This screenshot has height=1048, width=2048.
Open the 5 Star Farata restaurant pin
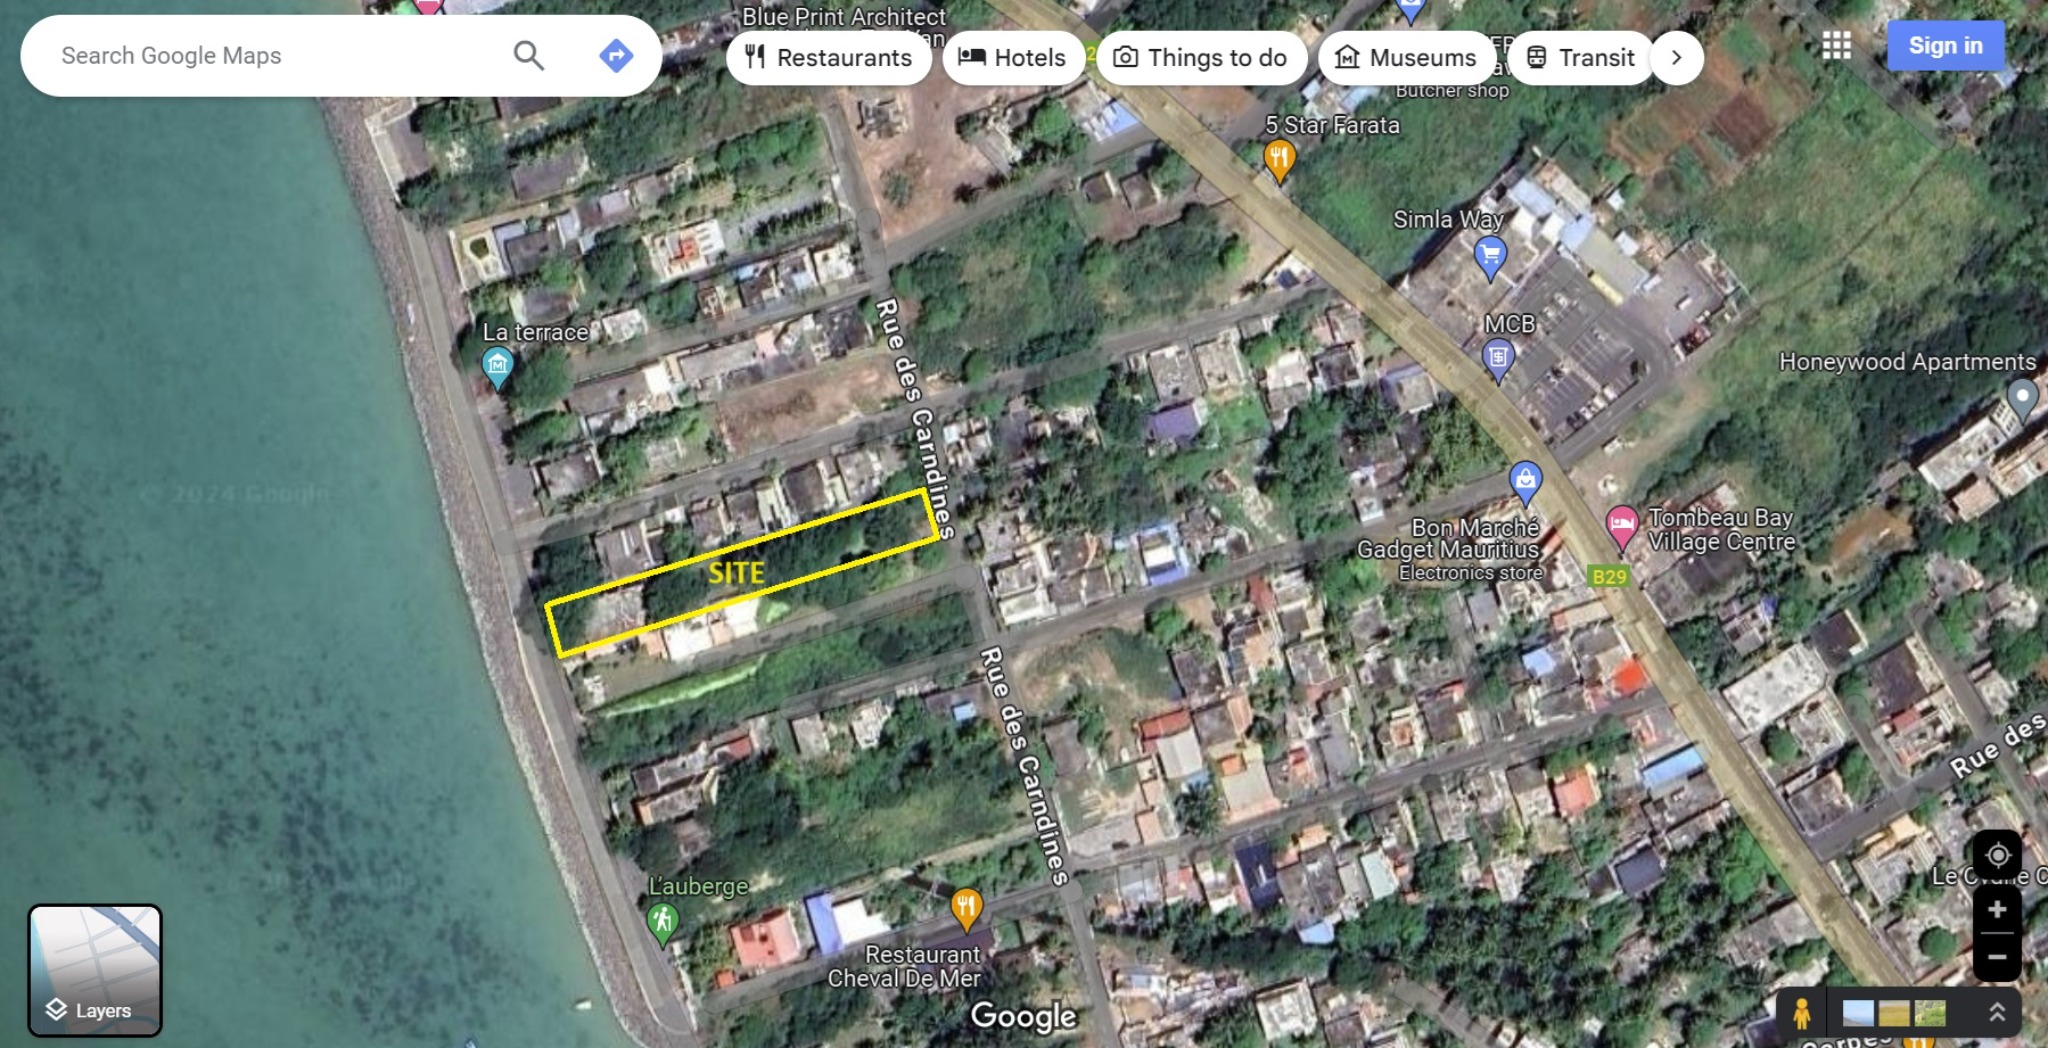[x=1279, y=162]
